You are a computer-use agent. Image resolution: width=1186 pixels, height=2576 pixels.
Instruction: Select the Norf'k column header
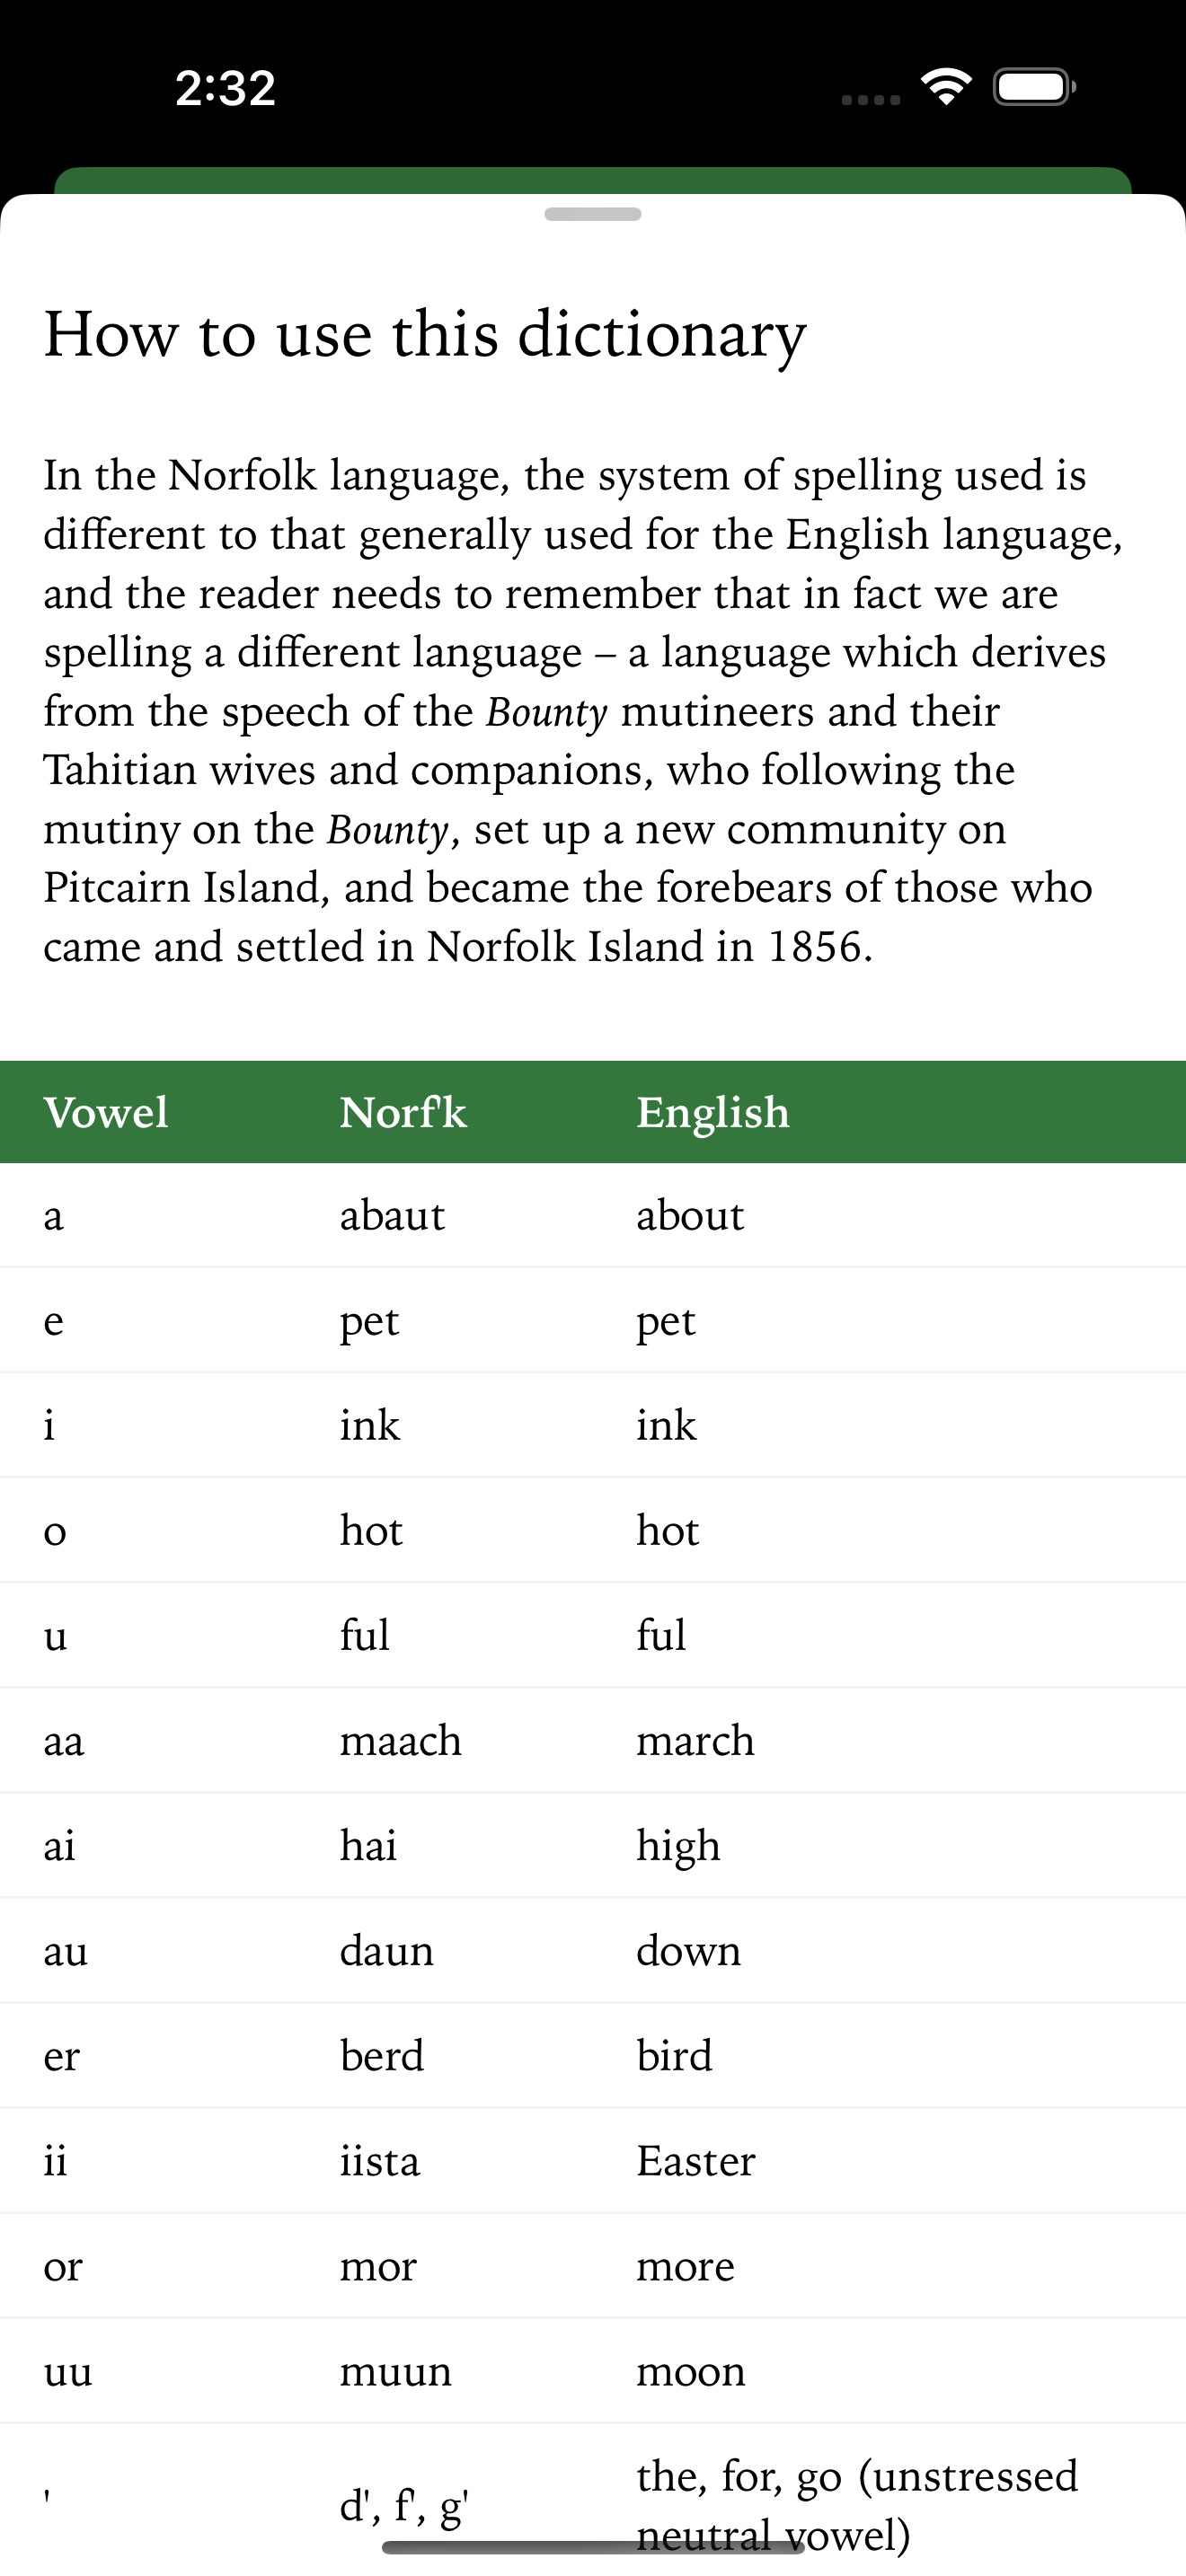(x=403, y=1112)
